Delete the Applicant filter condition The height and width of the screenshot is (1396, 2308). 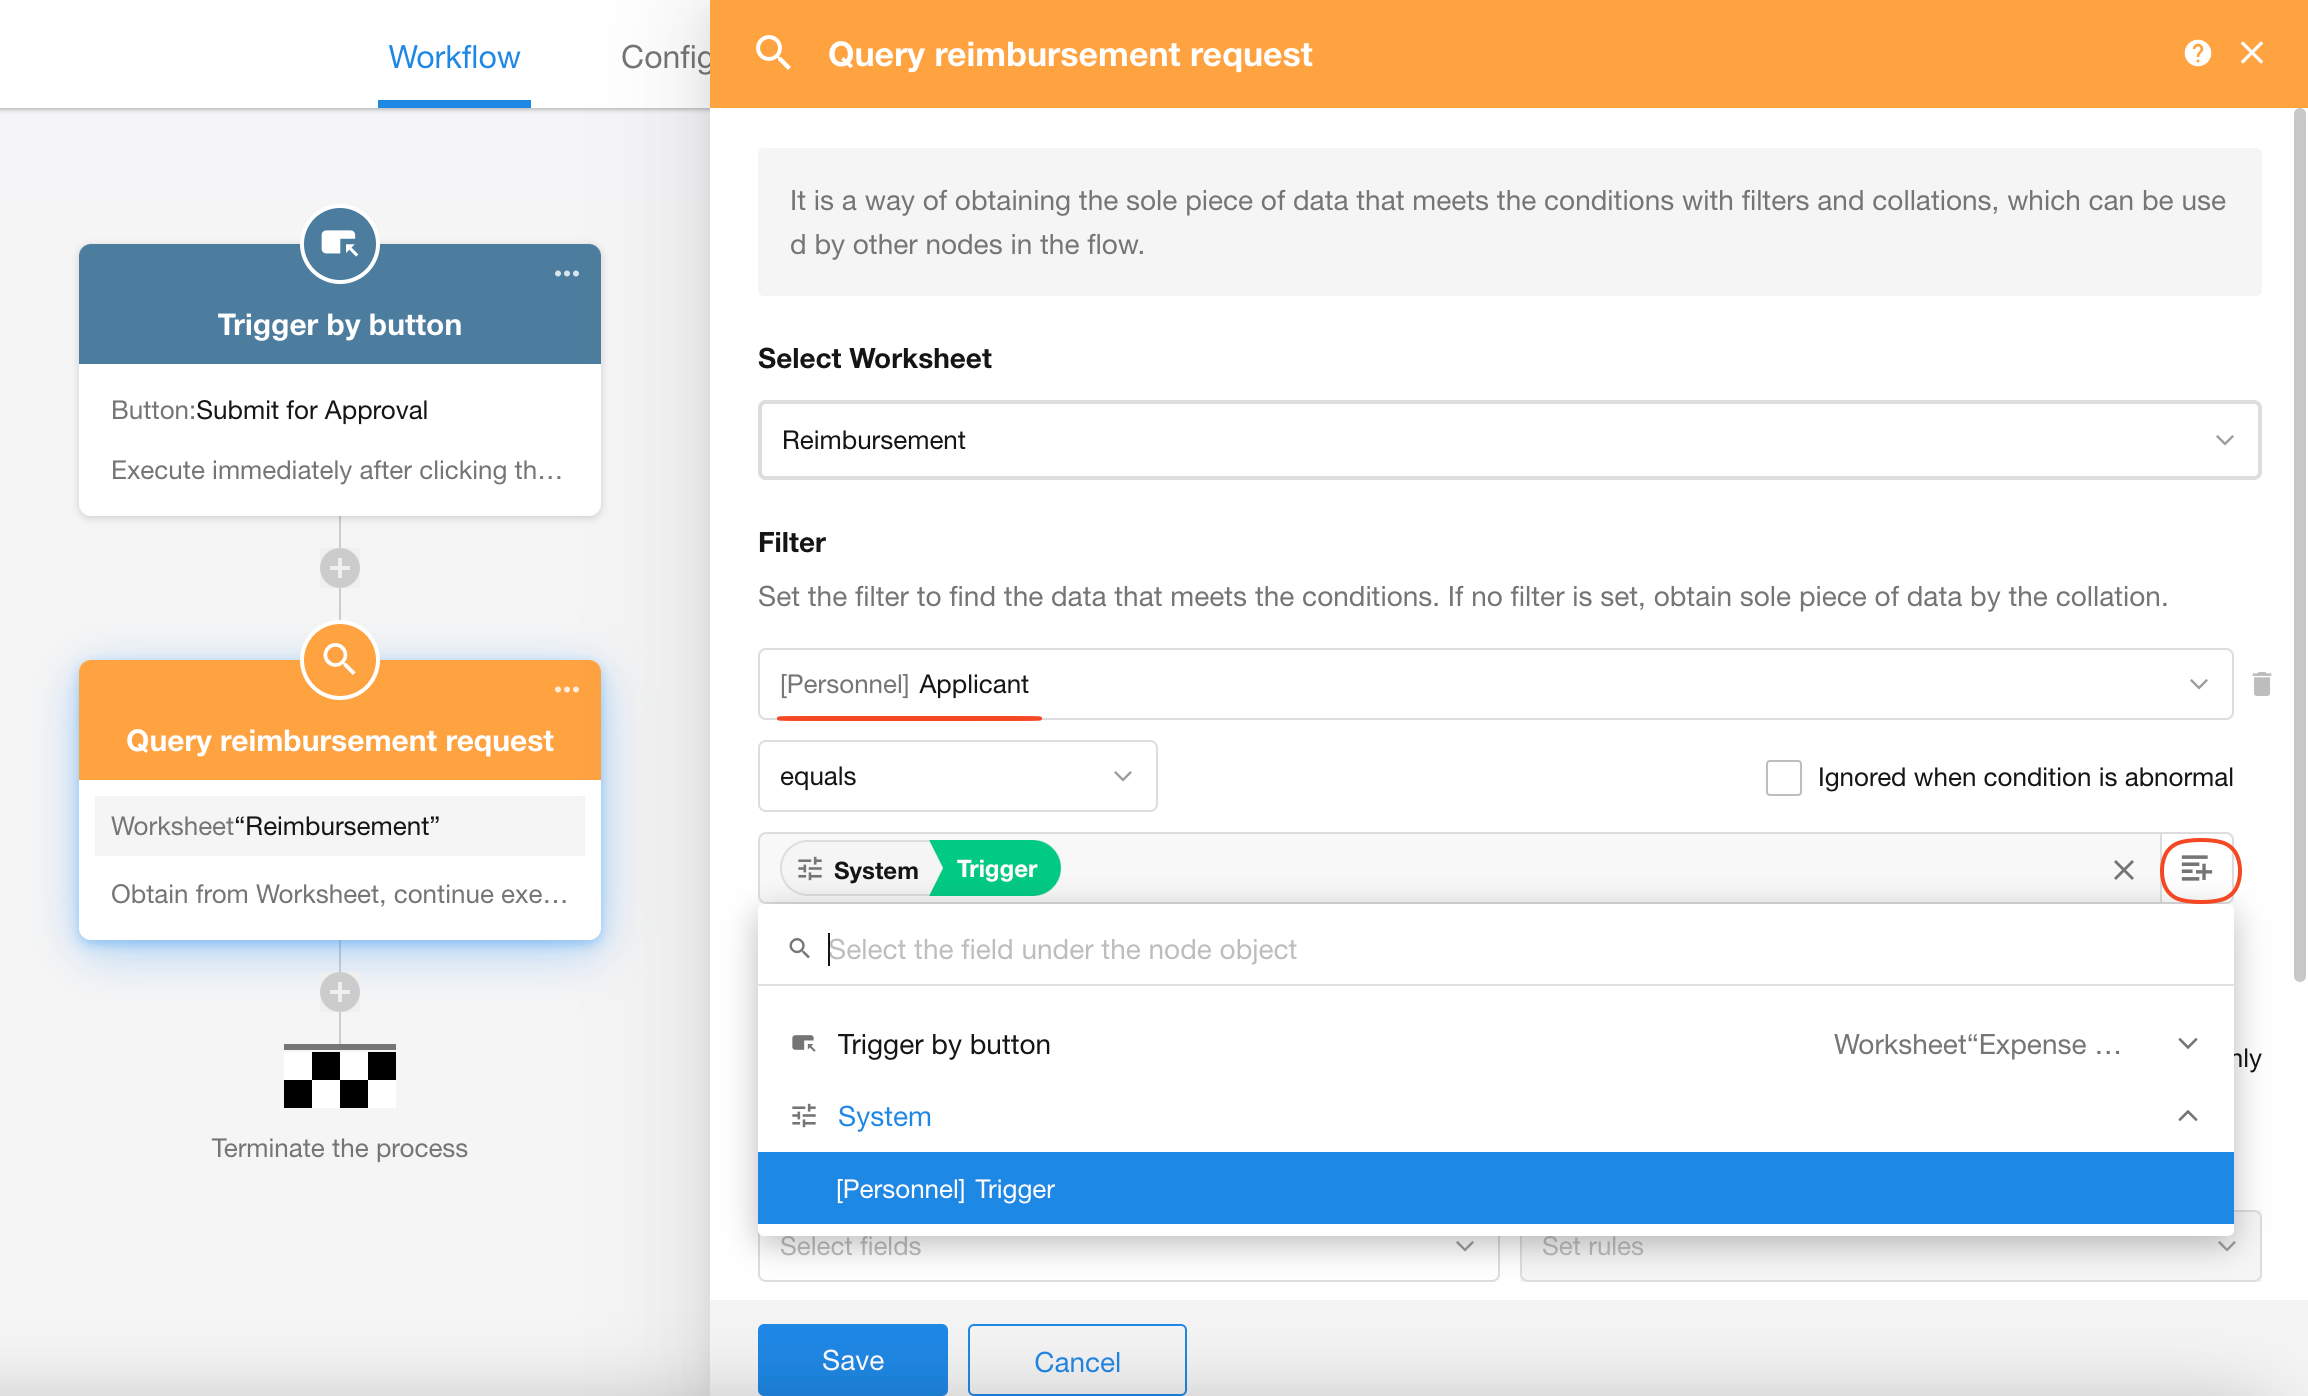pos(2261,684)
